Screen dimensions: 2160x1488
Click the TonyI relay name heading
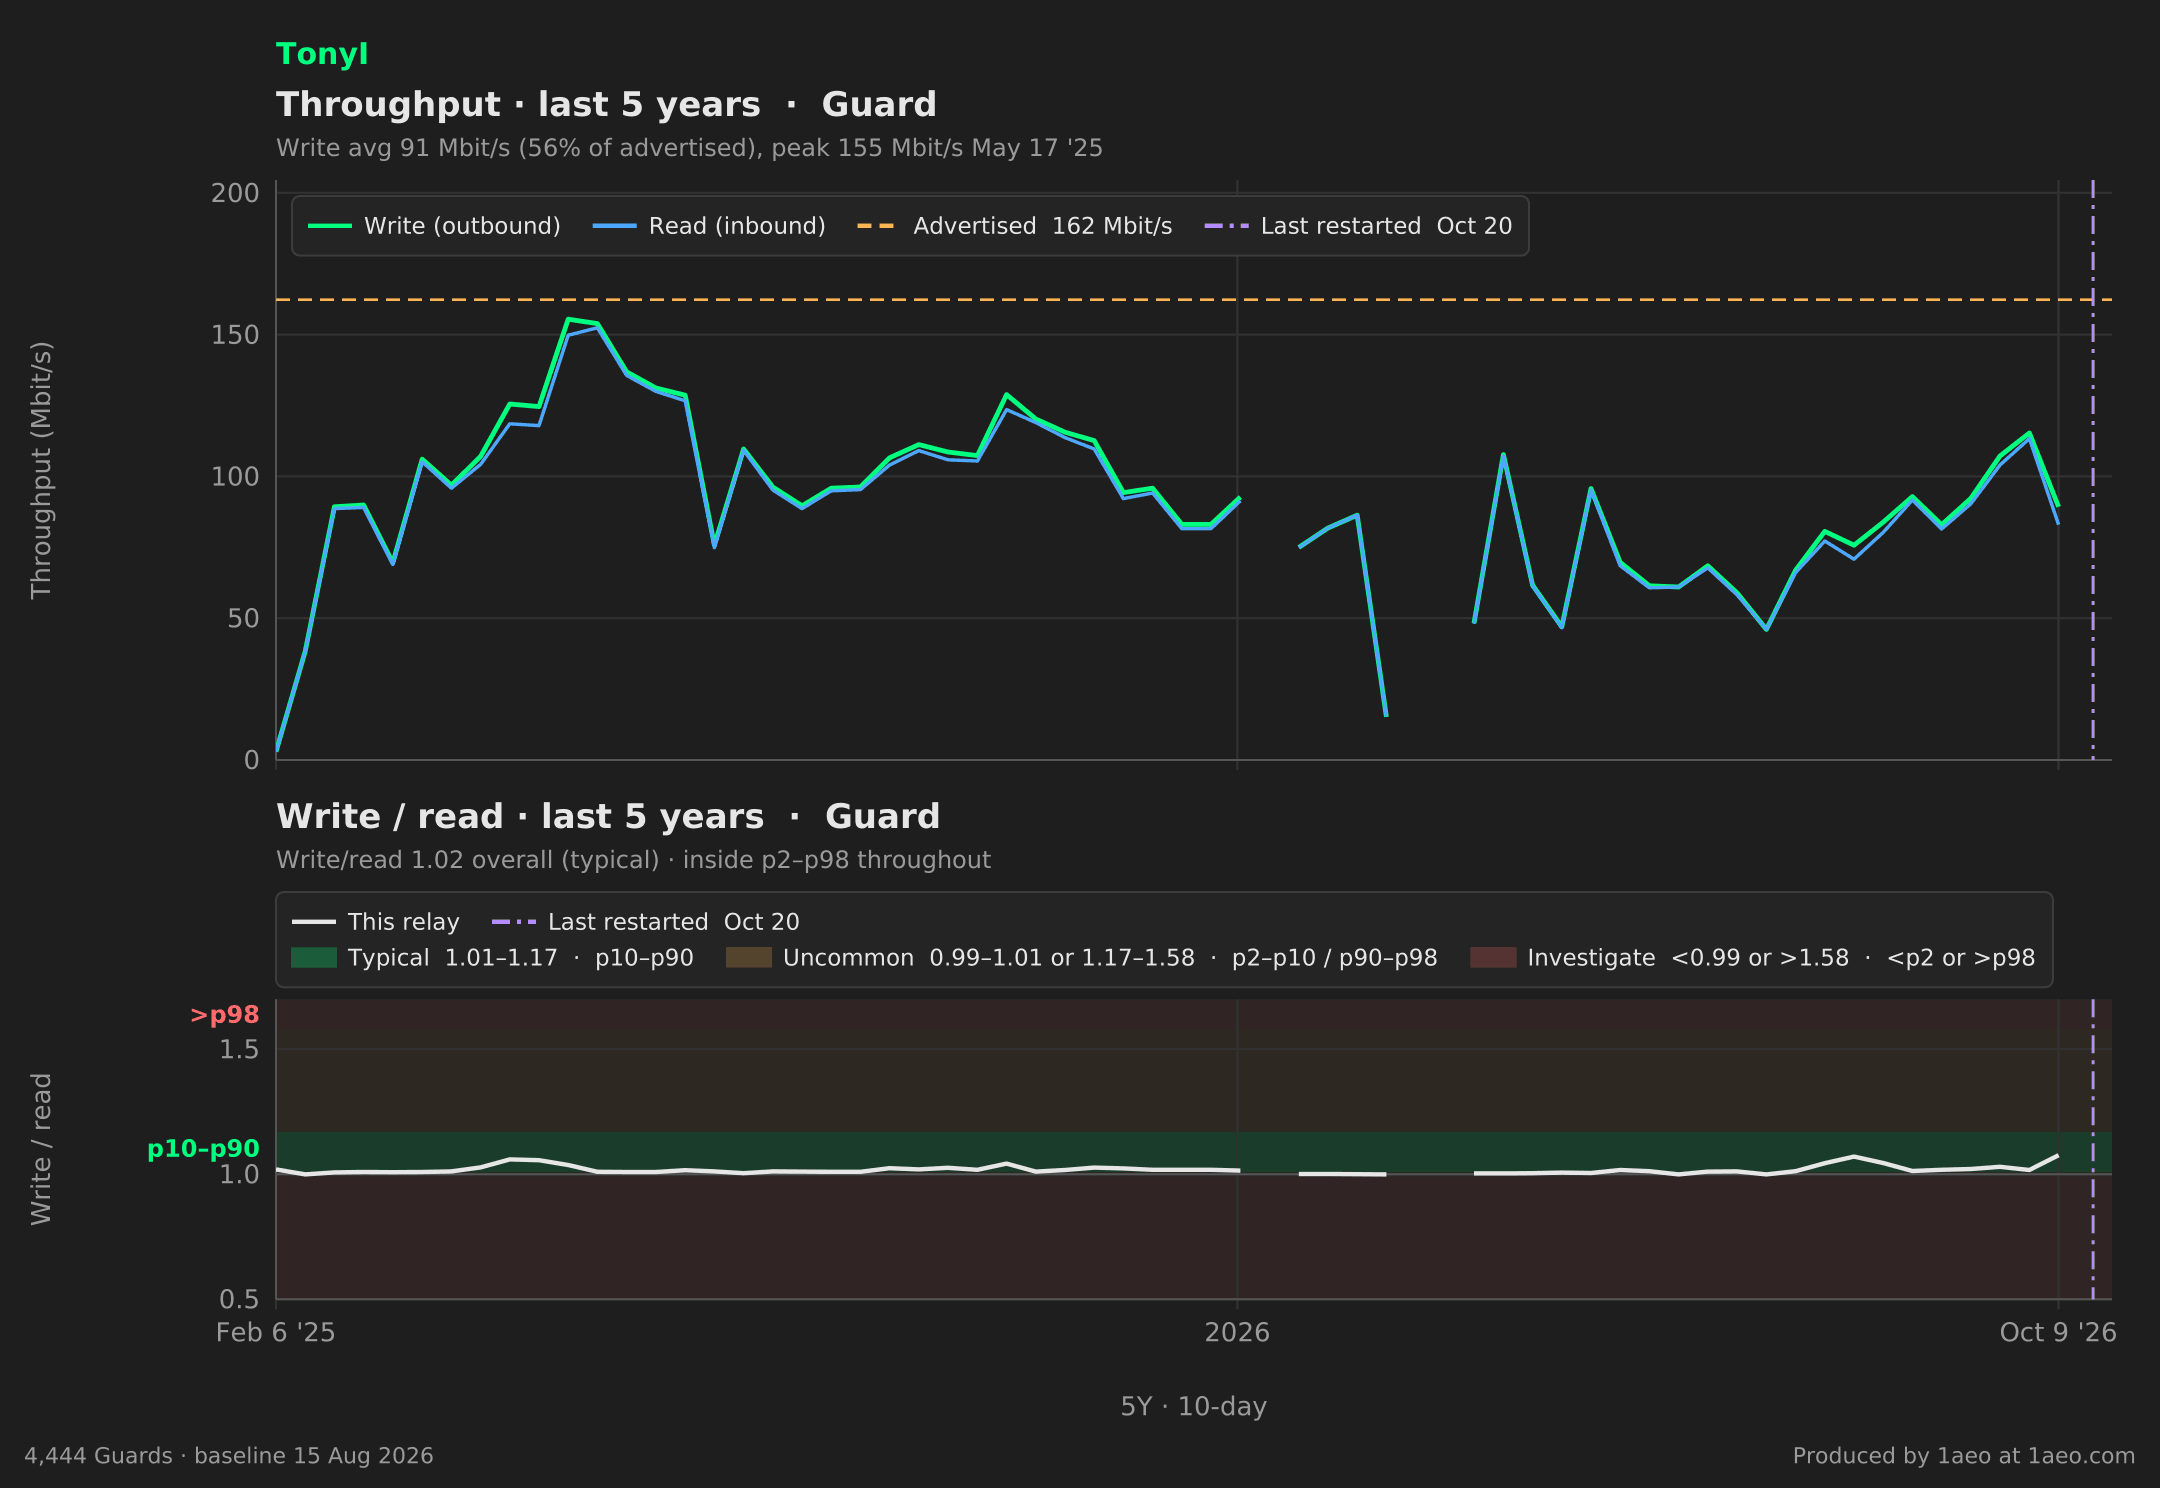coord(322,54)
